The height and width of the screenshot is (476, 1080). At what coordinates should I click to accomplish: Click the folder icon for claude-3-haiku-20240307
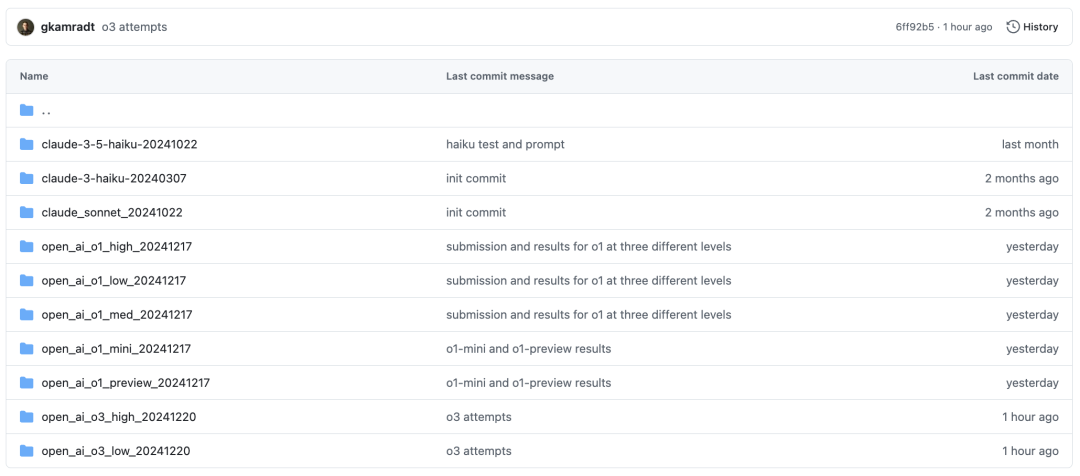coord(27,178)
